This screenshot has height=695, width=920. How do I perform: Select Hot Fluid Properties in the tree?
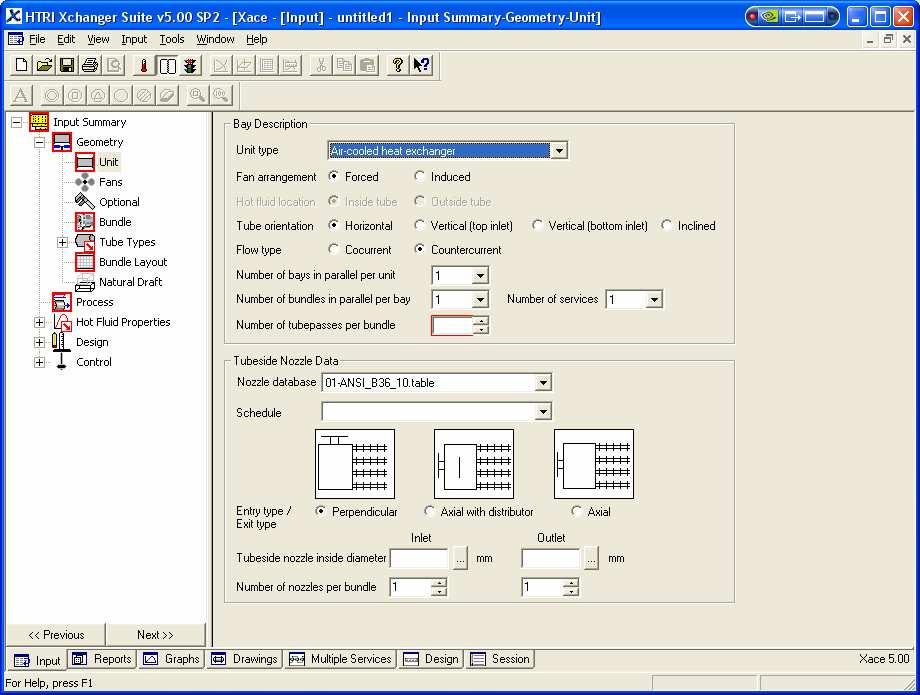(x=123, y=322)
